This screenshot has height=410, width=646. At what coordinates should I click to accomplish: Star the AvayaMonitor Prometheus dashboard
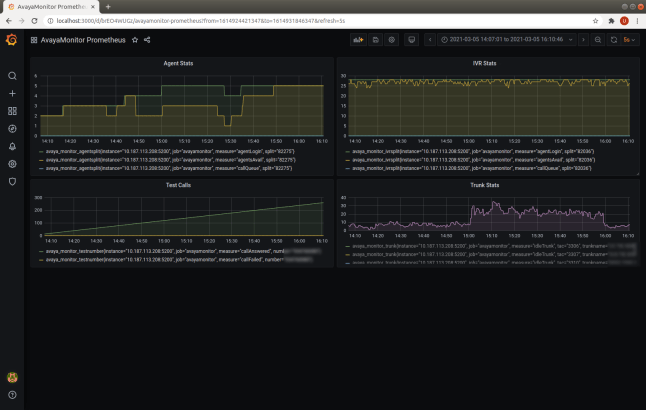coord(135,40)
